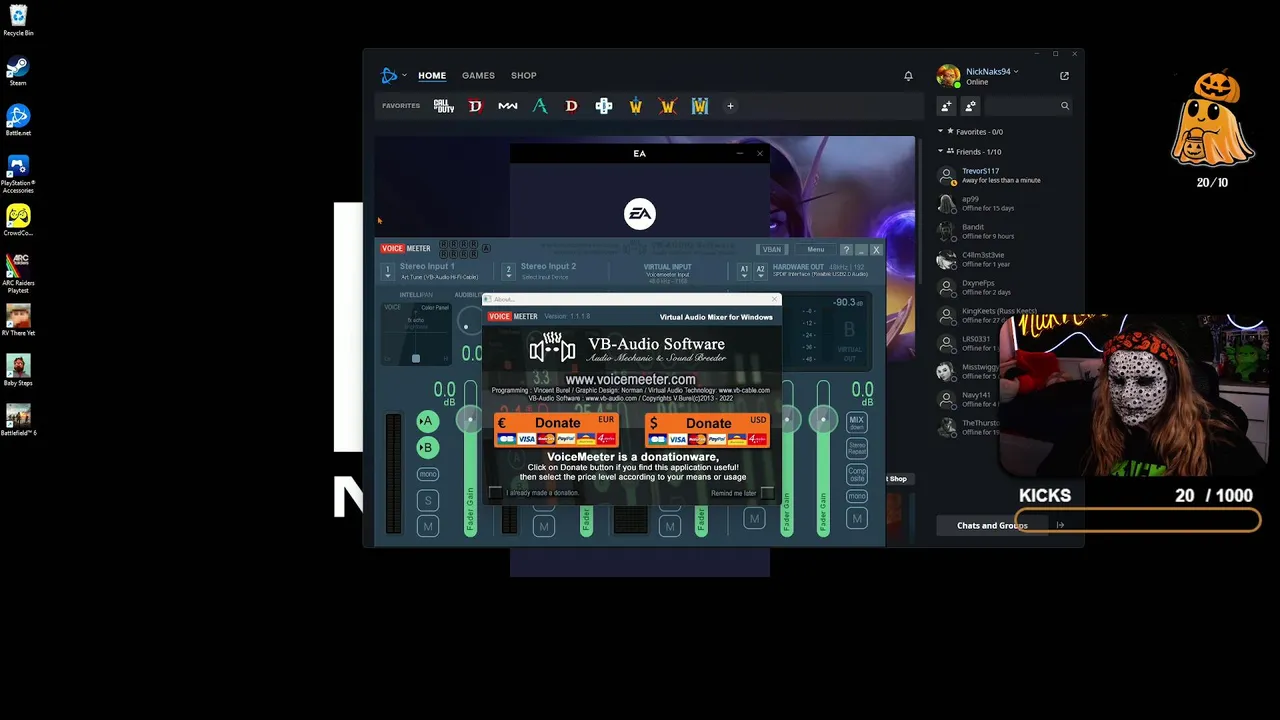
Task: Click NickNaks94 profile avatar
Action: click(948, 76)
